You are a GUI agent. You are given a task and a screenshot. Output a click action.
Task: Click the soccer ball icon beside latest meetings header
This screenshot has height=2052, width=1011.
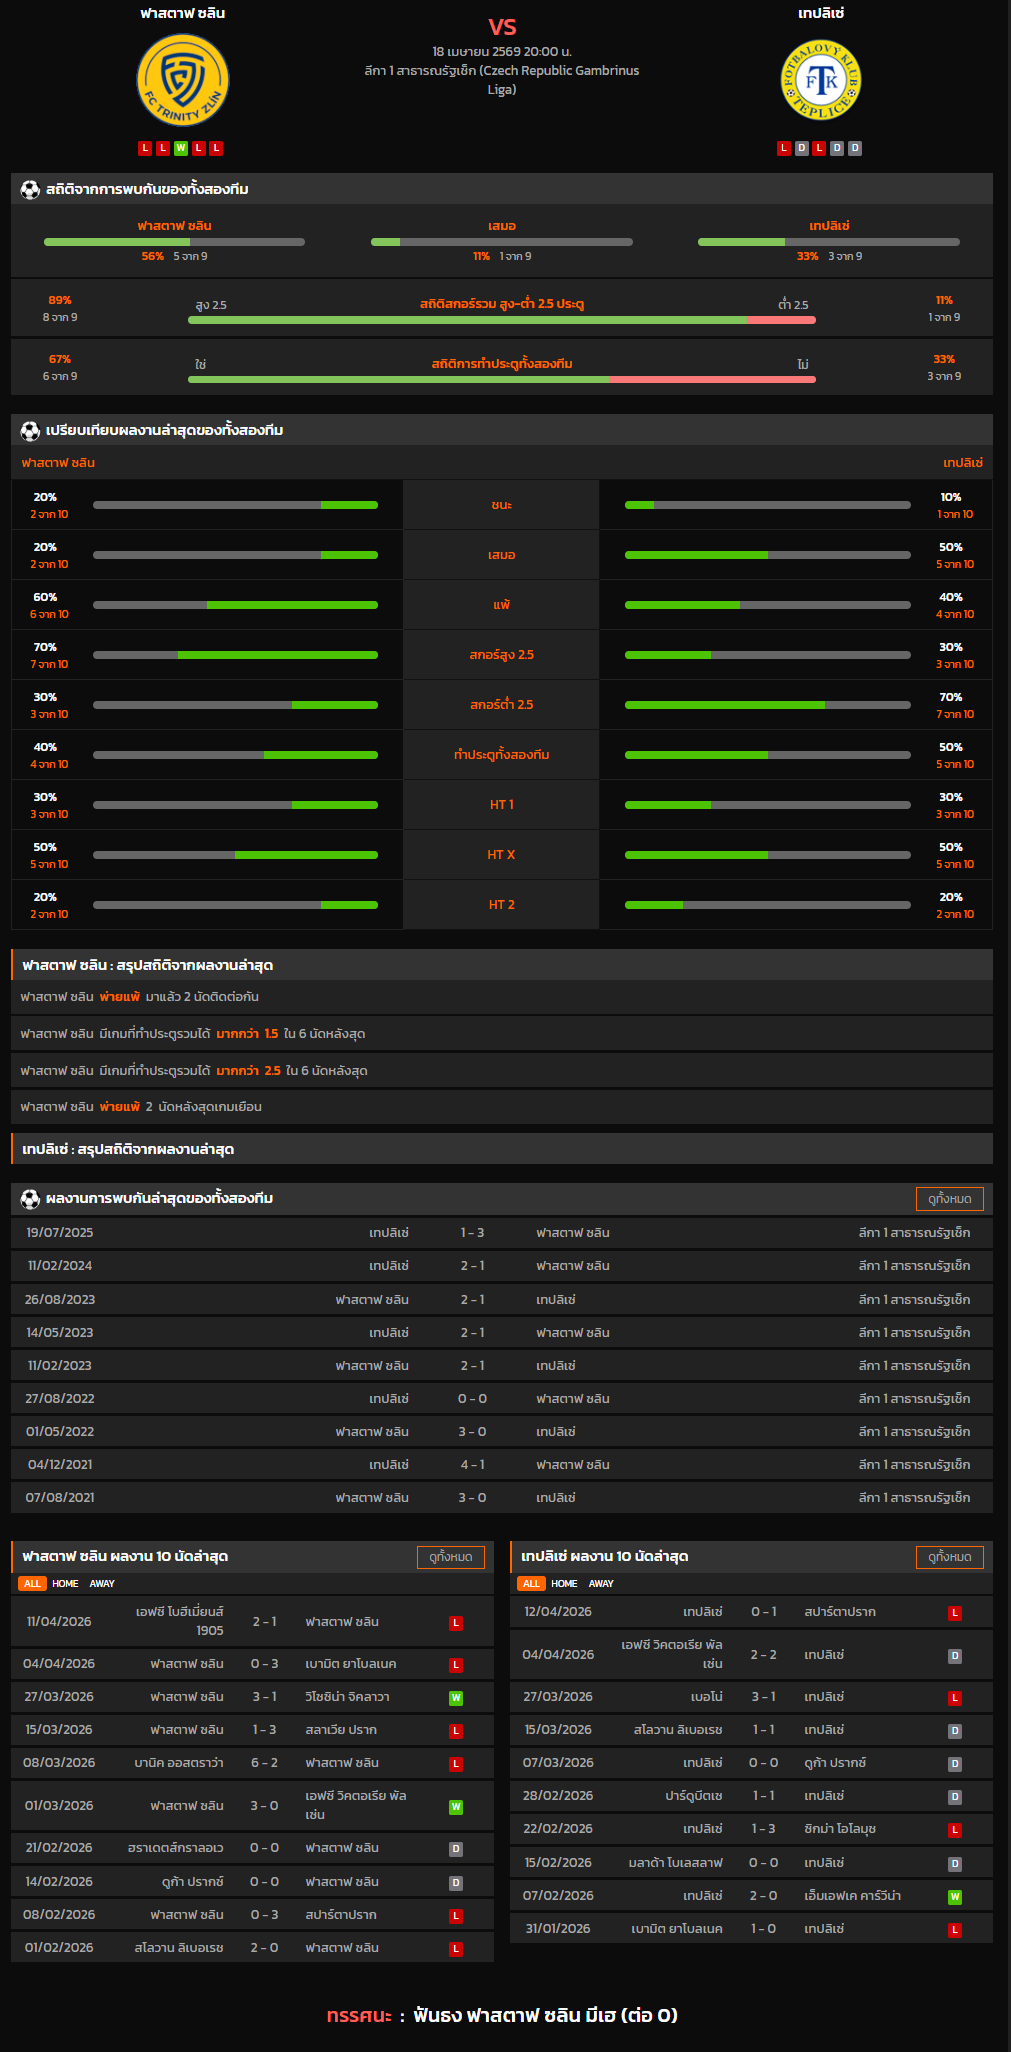(30, 1198)
